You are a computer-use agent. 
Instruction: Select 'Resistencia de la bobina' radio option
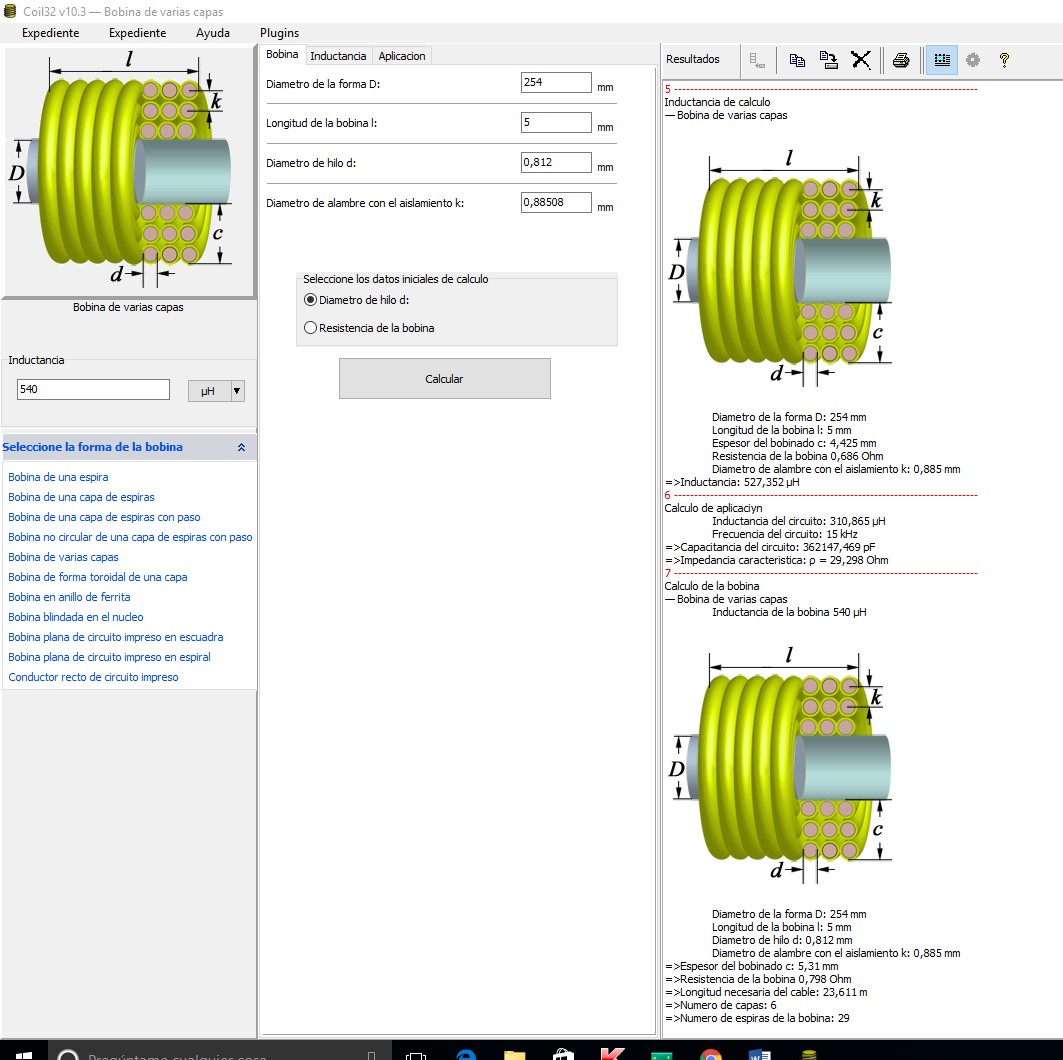click(311, 328)
